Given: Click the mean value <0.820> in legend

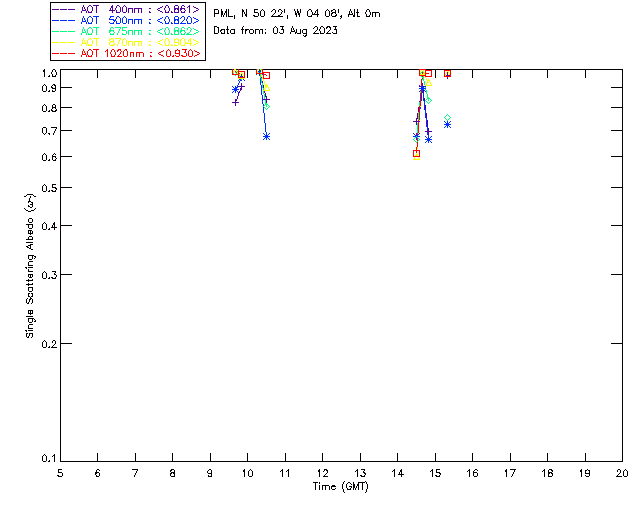Looking at the screenshot, I should pyautogui.click(x=179, y=20).
